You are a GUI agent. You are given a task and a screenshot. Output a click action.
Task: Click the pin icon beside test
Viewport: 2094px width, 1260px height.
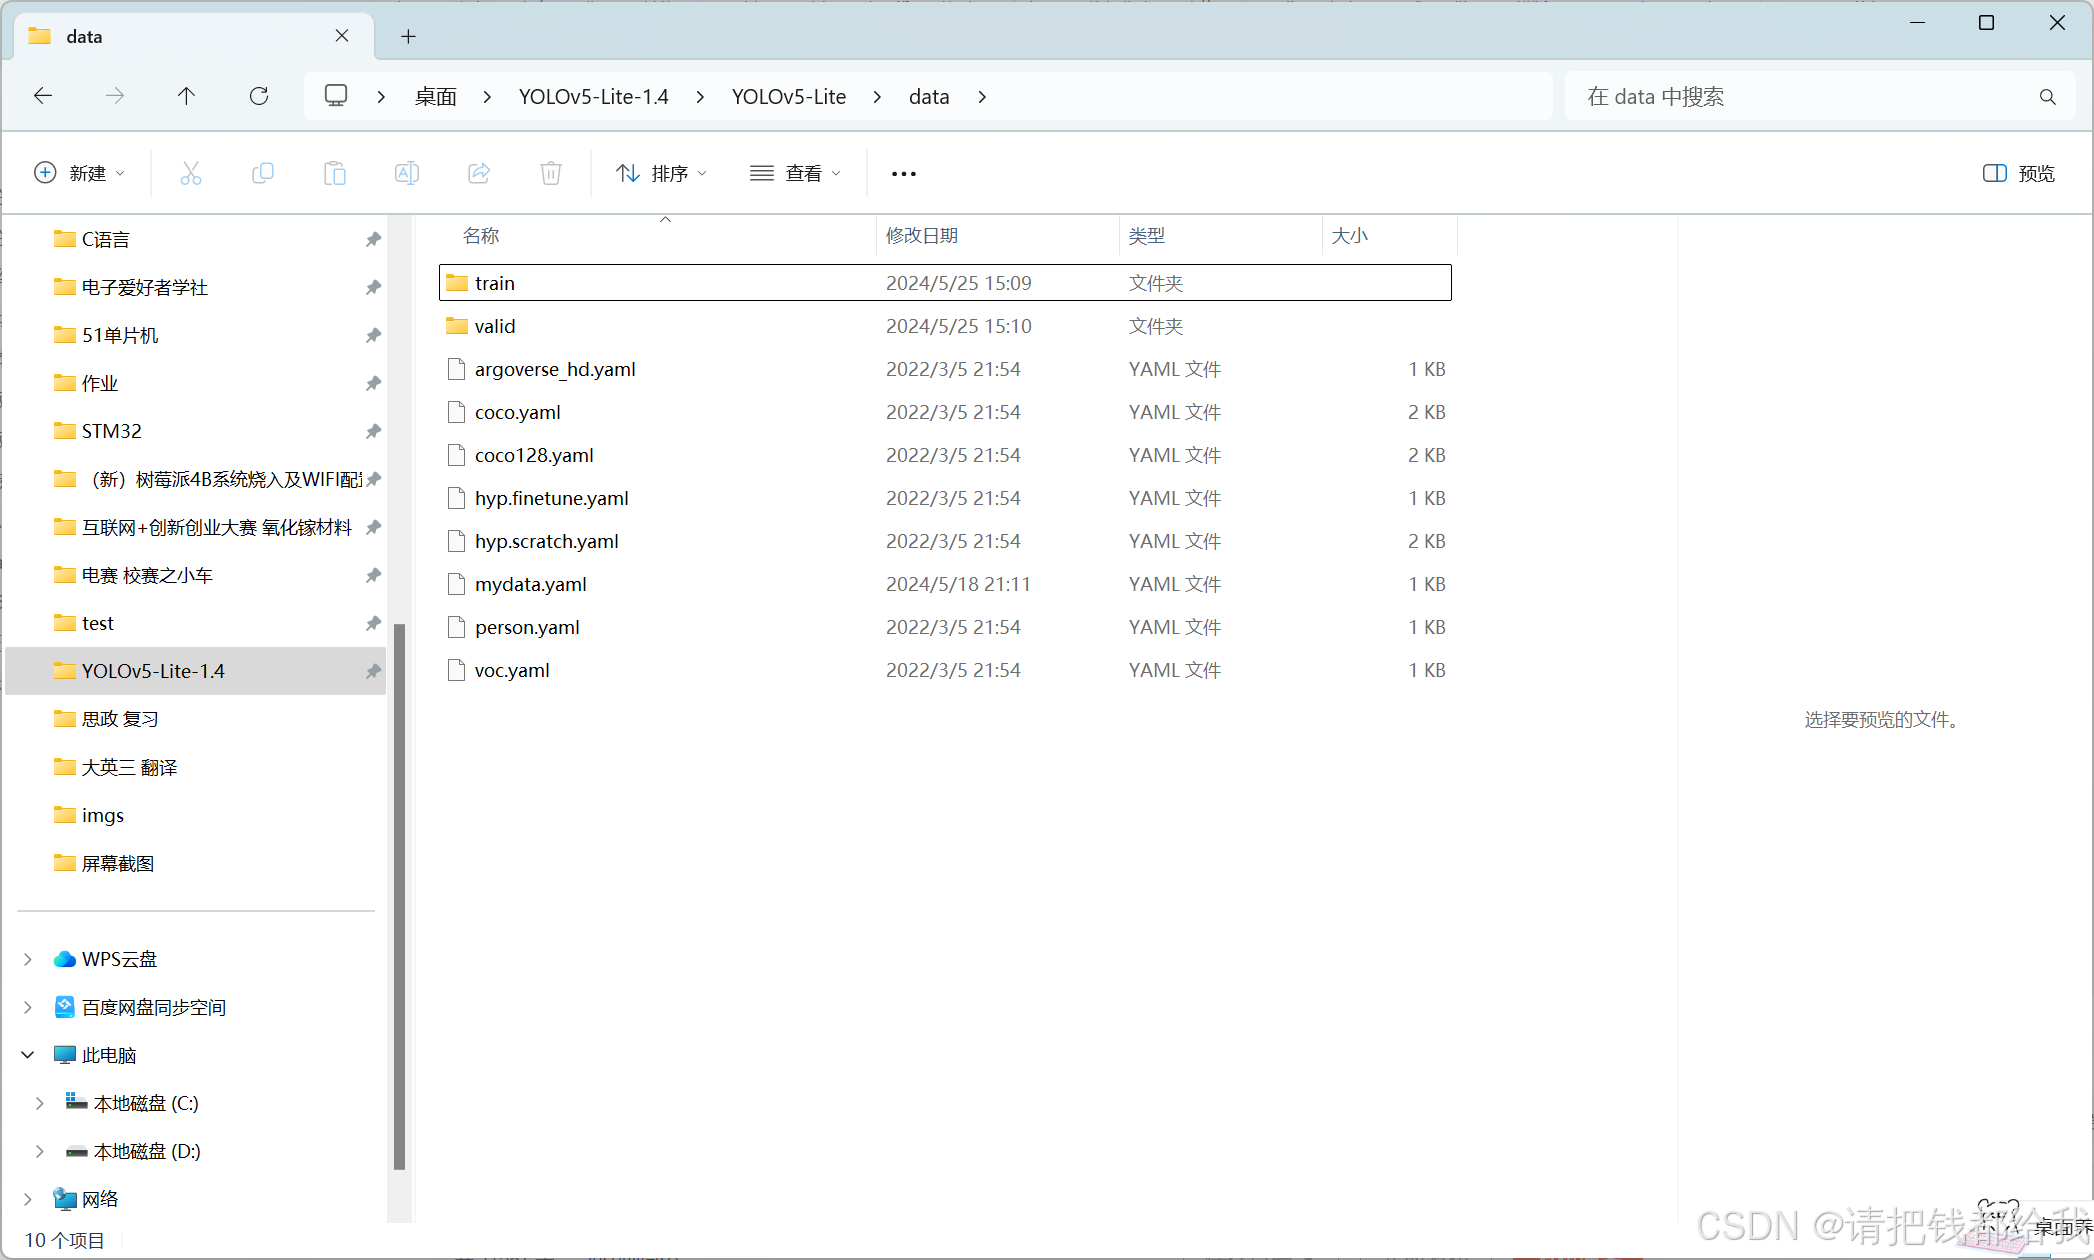(373, 624)
